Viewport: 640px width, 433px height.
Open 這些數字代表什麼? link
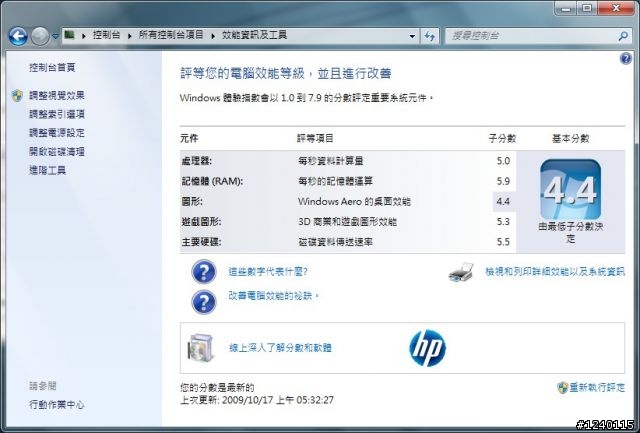[268, 272]
